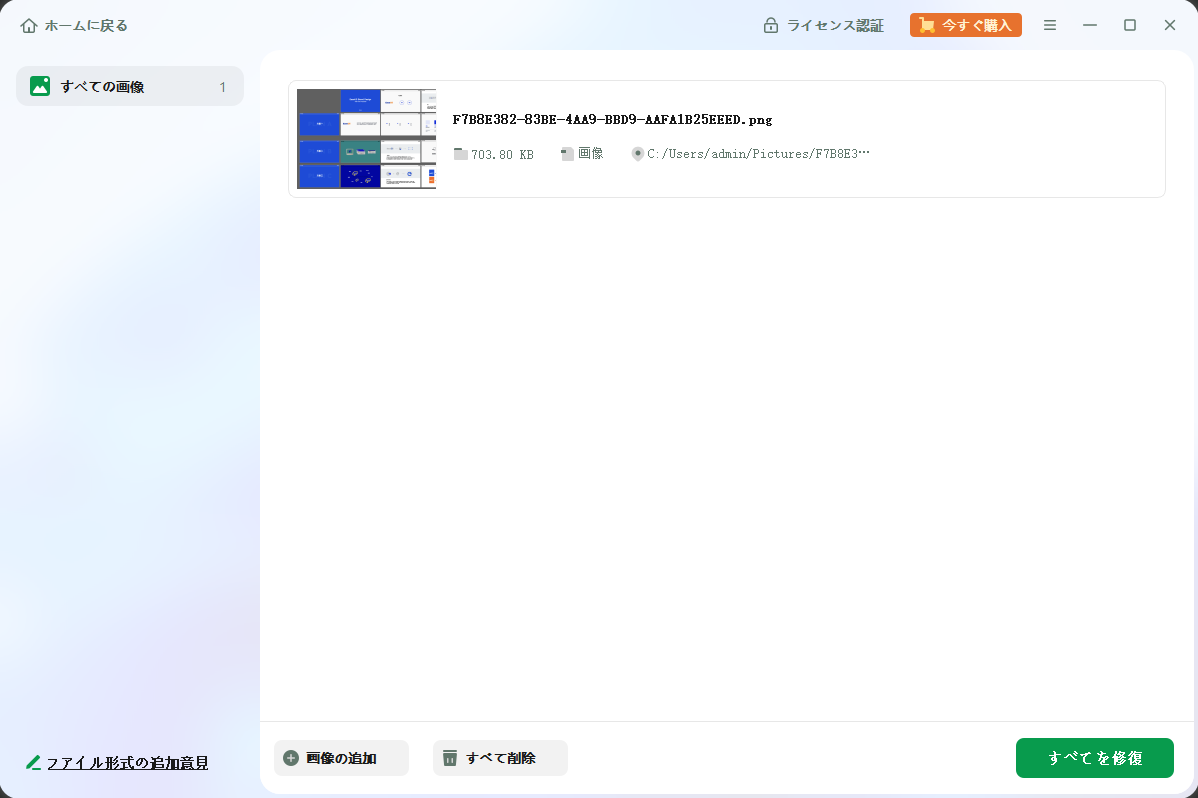Select the F7B8E382 PNG file name

612,120
